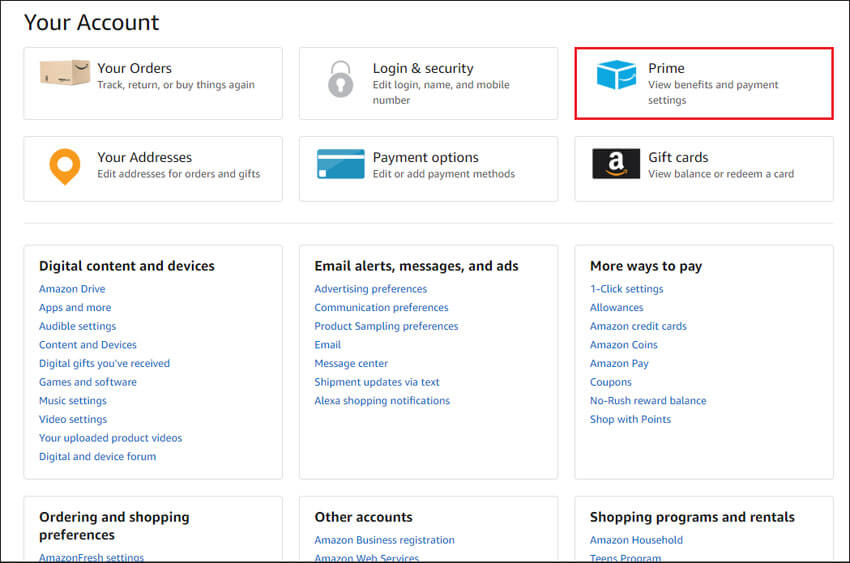The width and height of the screenshot is (850, 563).
Task: Click 'Edit login, name, and mobile number' text
Action: click(x=441, y=92)
